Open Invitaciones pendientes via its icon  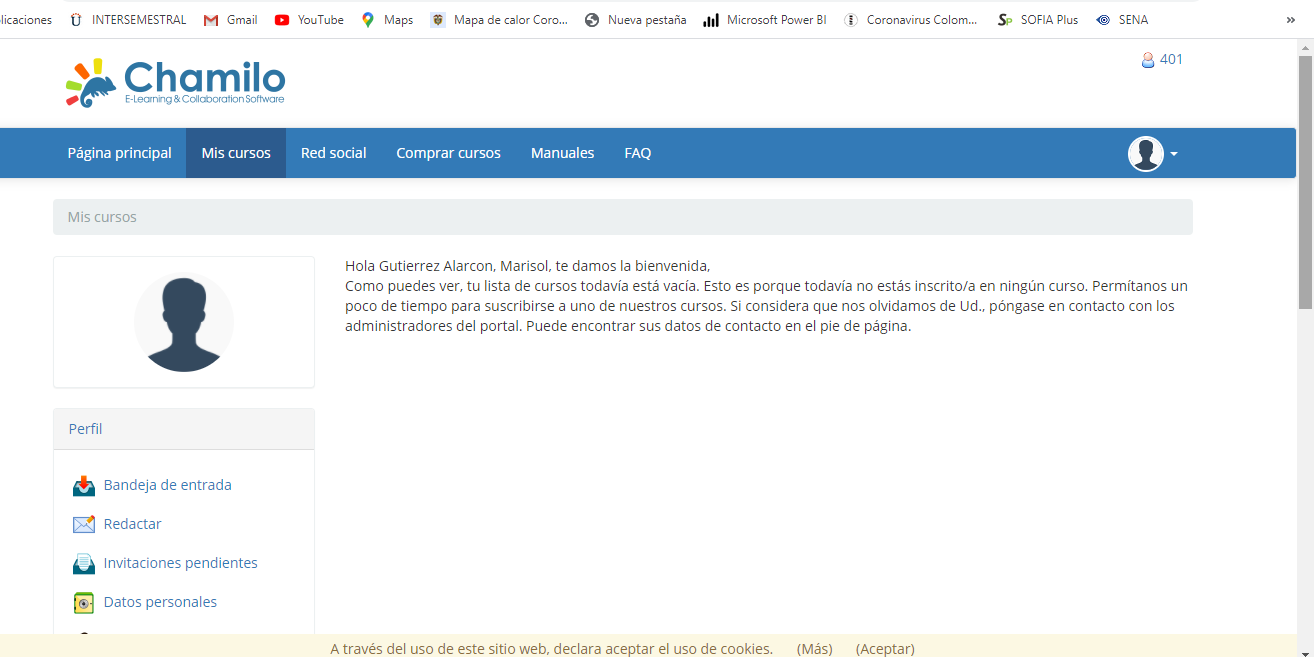pos(84,562)
